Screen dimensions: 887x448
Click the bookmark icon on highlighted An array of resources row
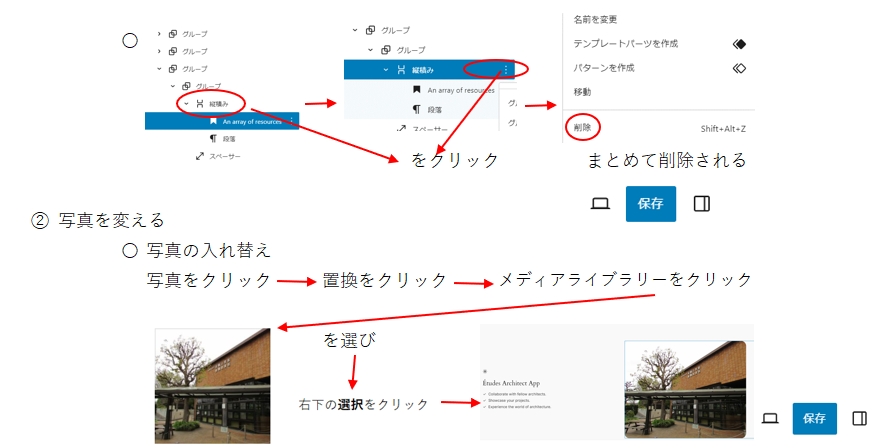pyautogui.click(x=213, y=121)
